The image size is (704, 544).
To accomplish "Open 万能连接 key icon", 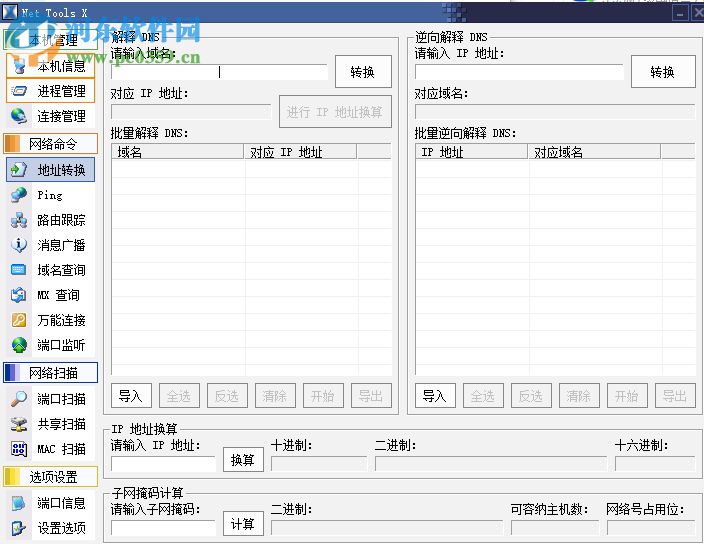I will pos(19,320).
